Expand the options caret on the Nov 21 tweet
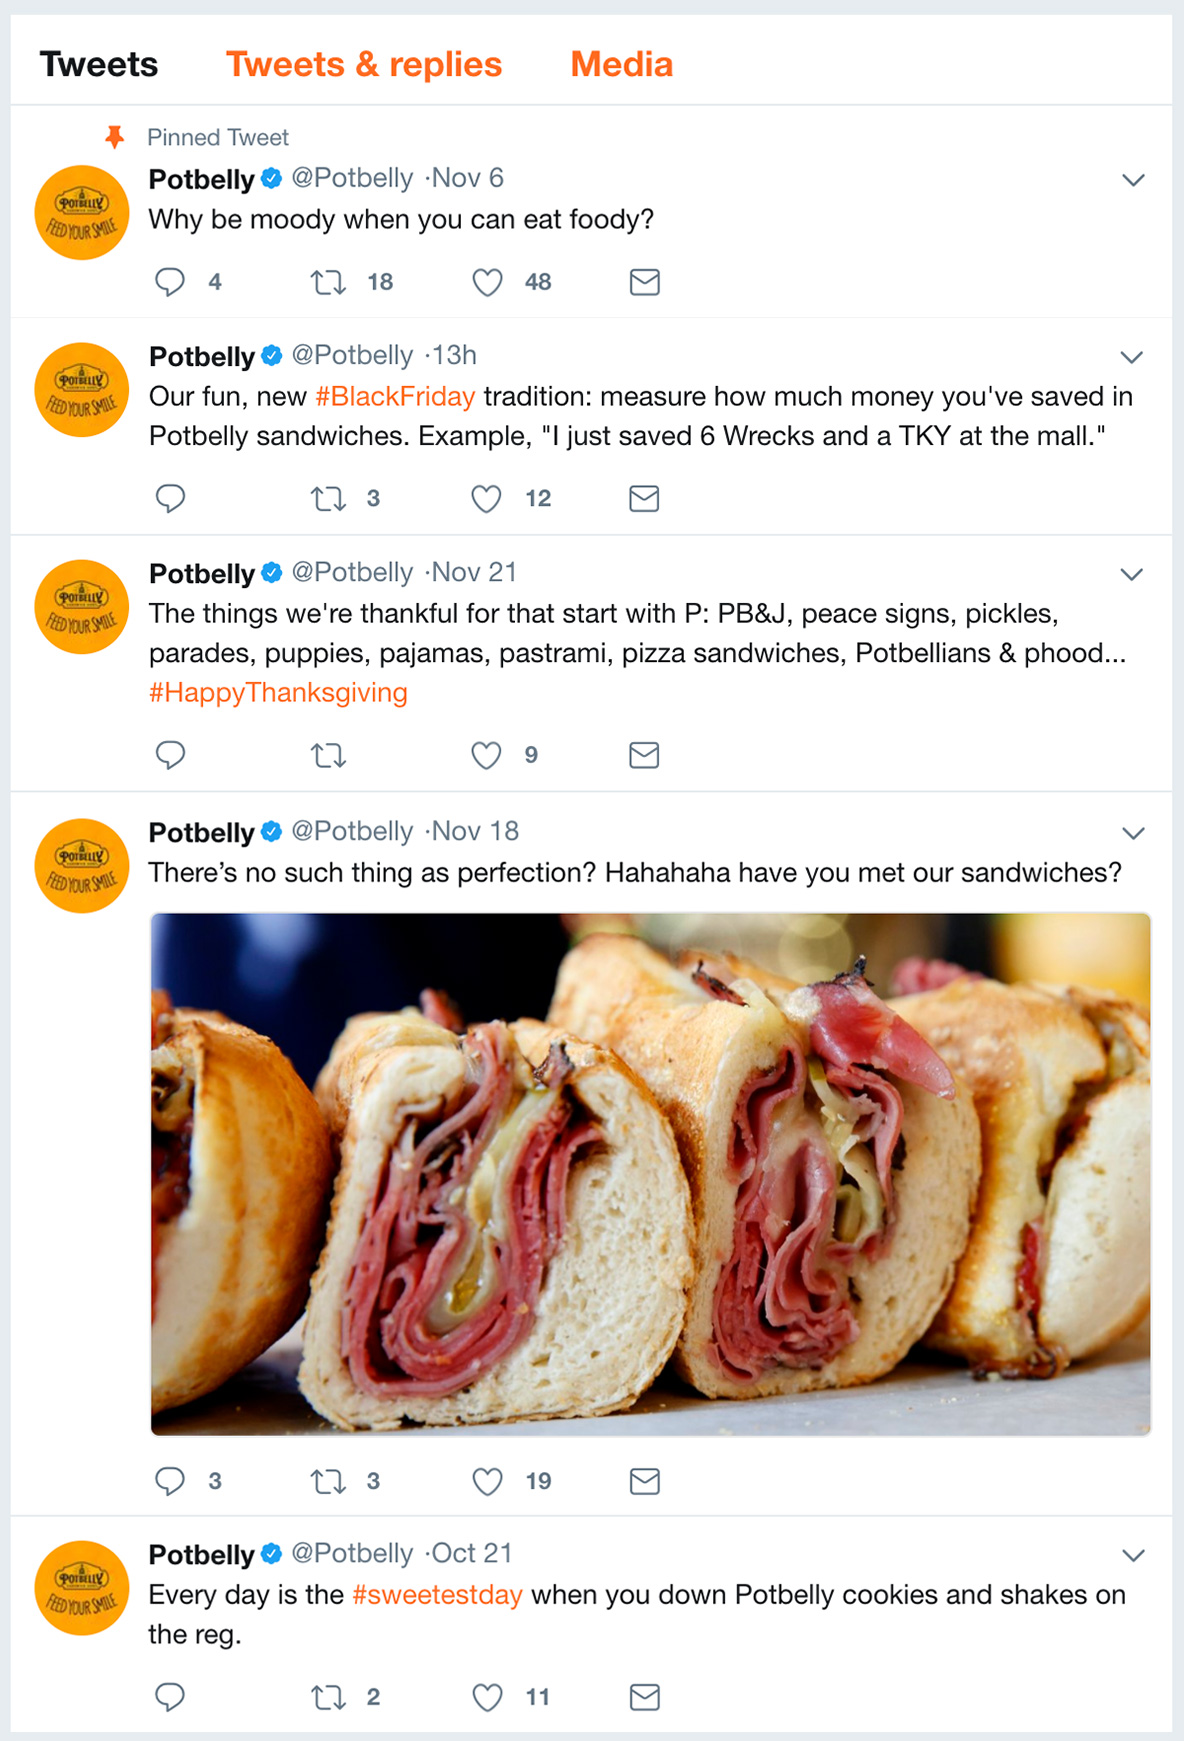Screen dimensions: 1184x1741 point(1132,574)
